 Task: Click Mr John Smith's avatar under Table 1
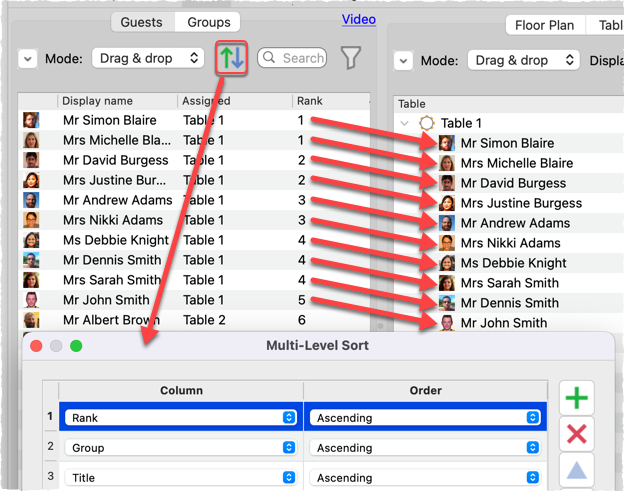pos(447,323)
